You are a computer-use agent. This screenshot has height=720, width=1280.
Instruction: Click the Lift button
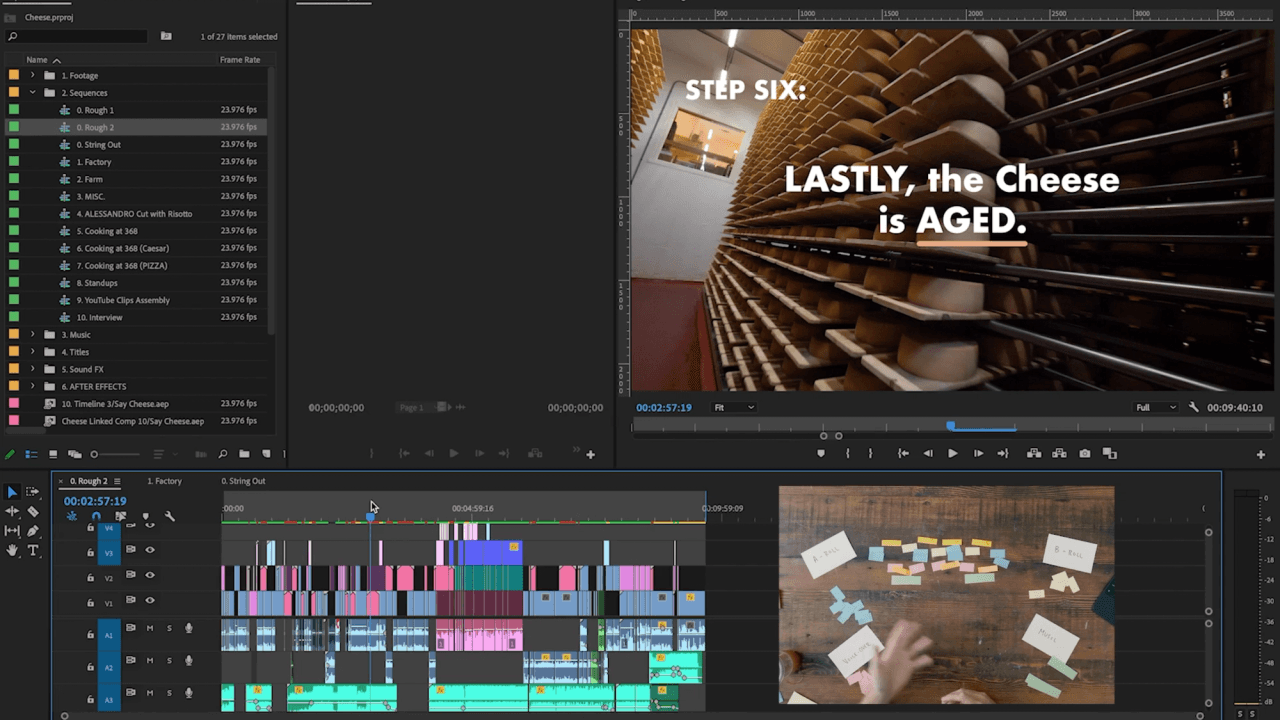click(x=1034, y=453)
